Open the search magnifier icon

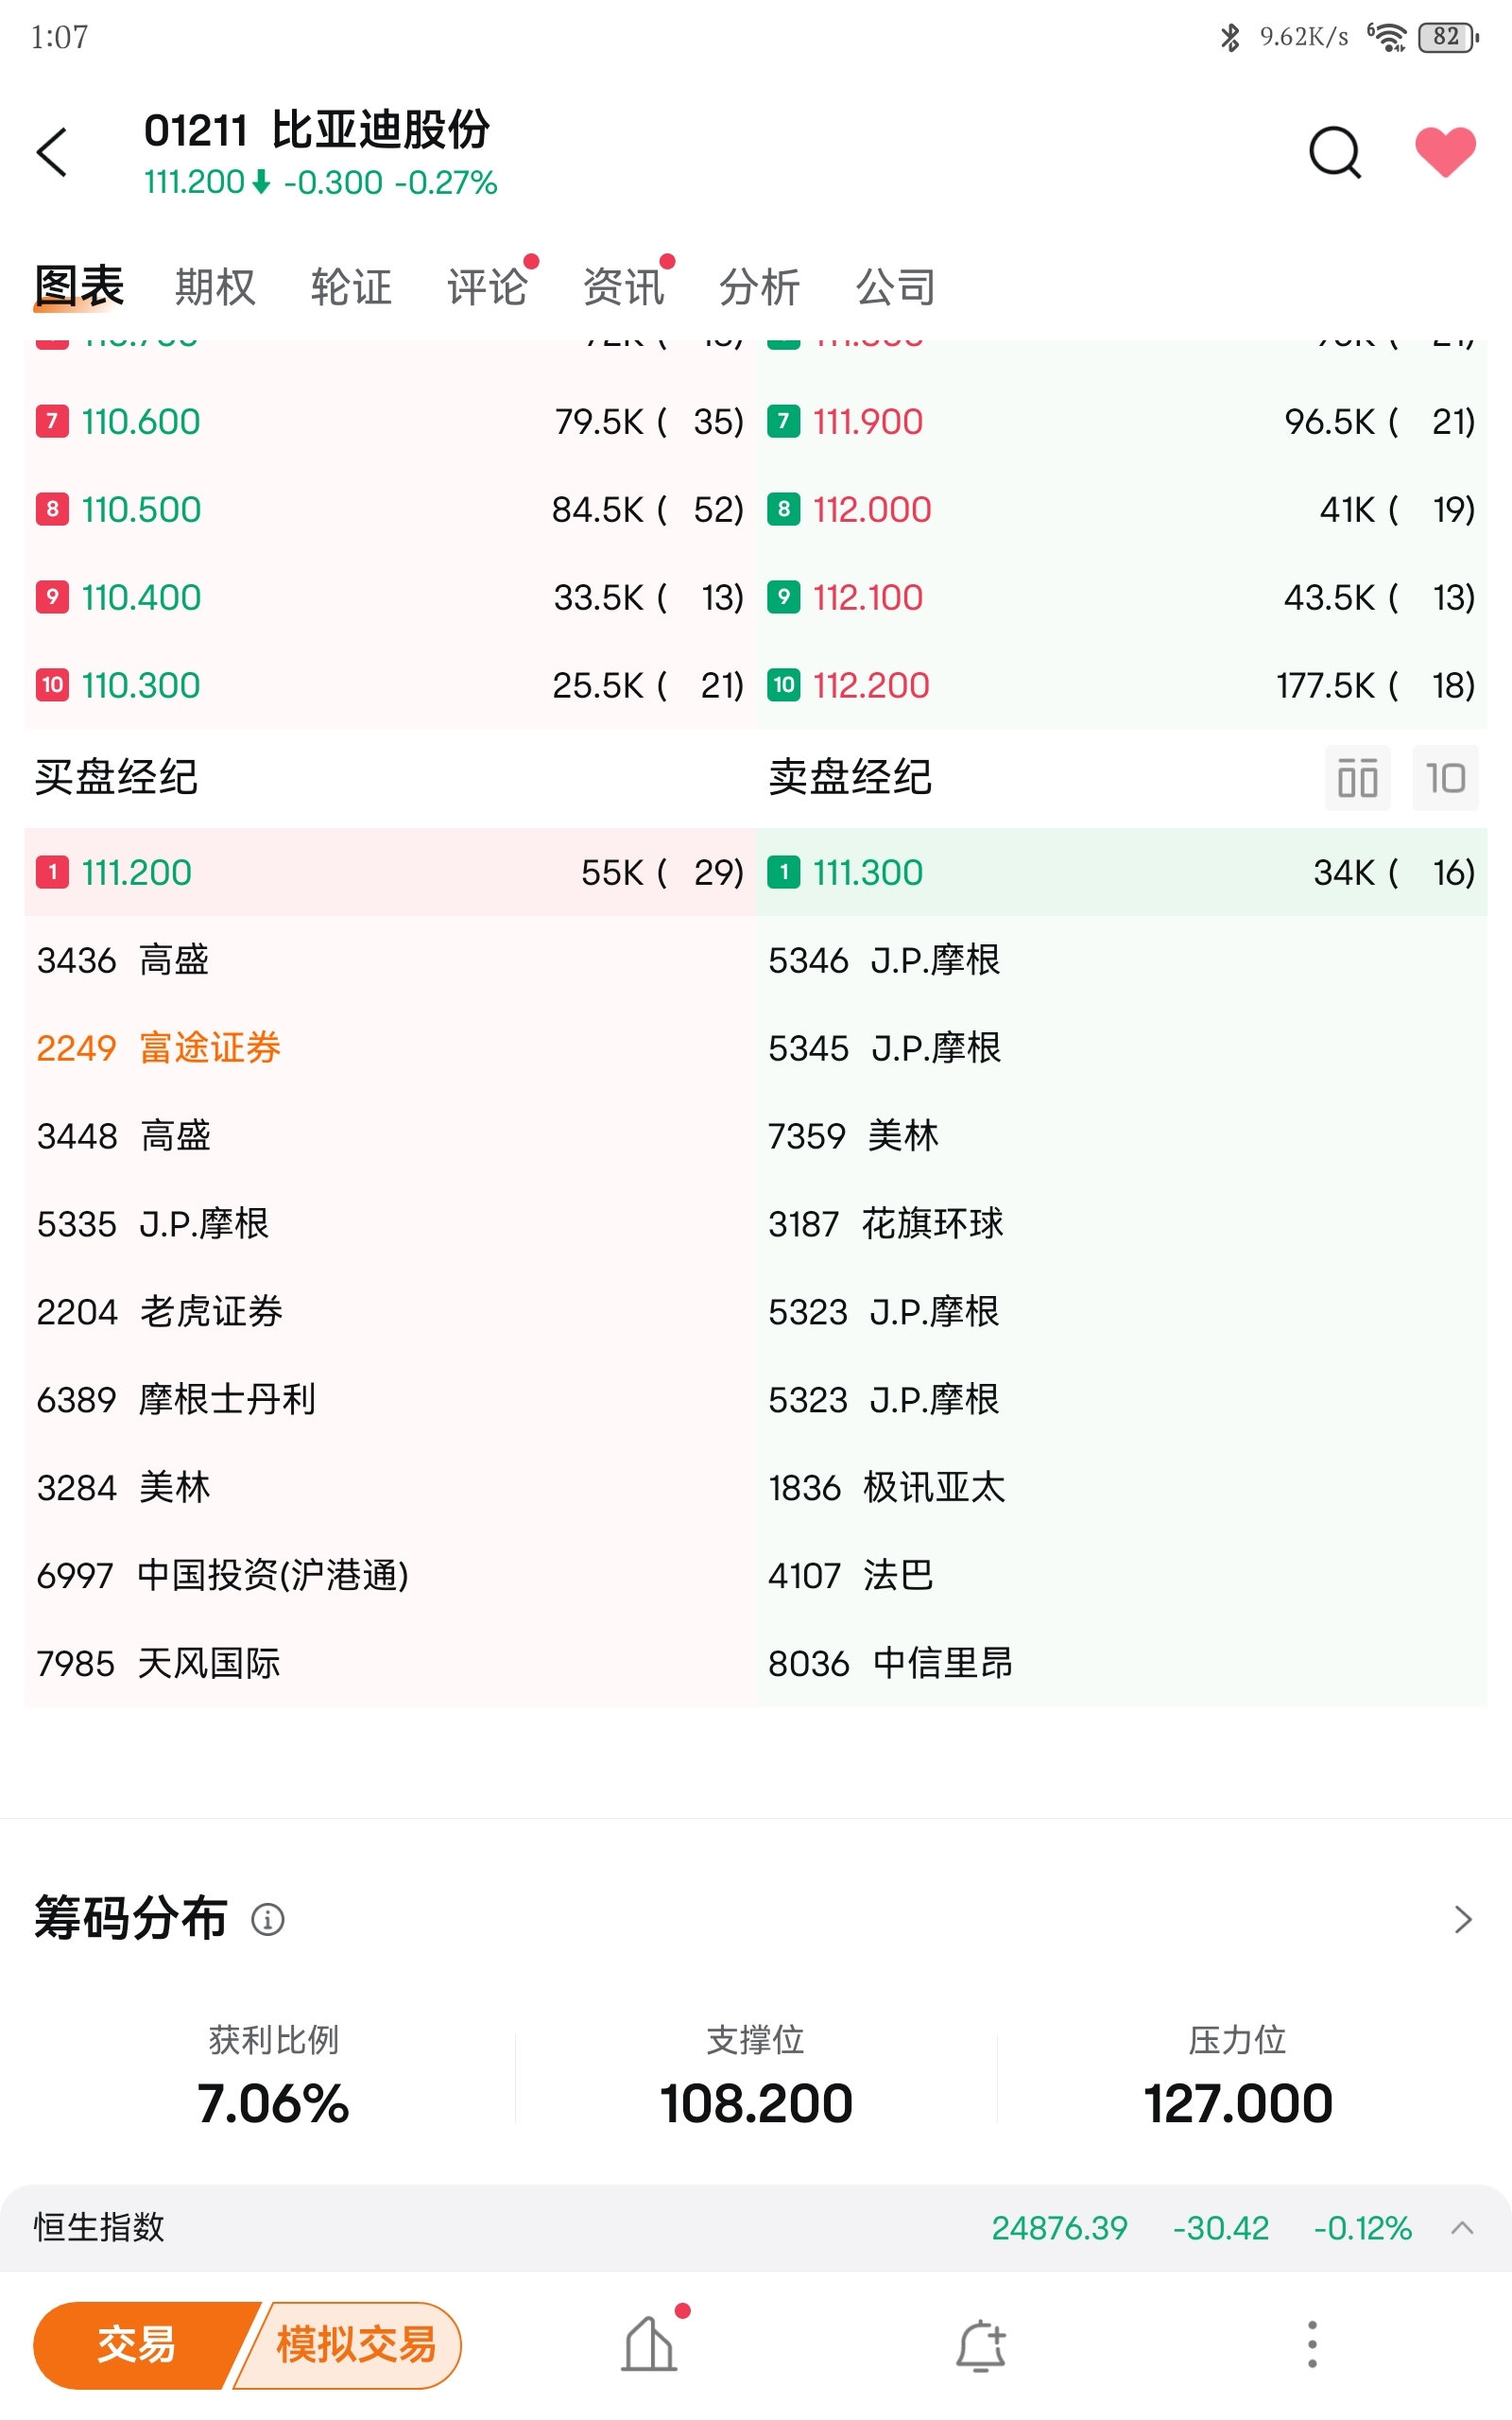point(1335,152)
